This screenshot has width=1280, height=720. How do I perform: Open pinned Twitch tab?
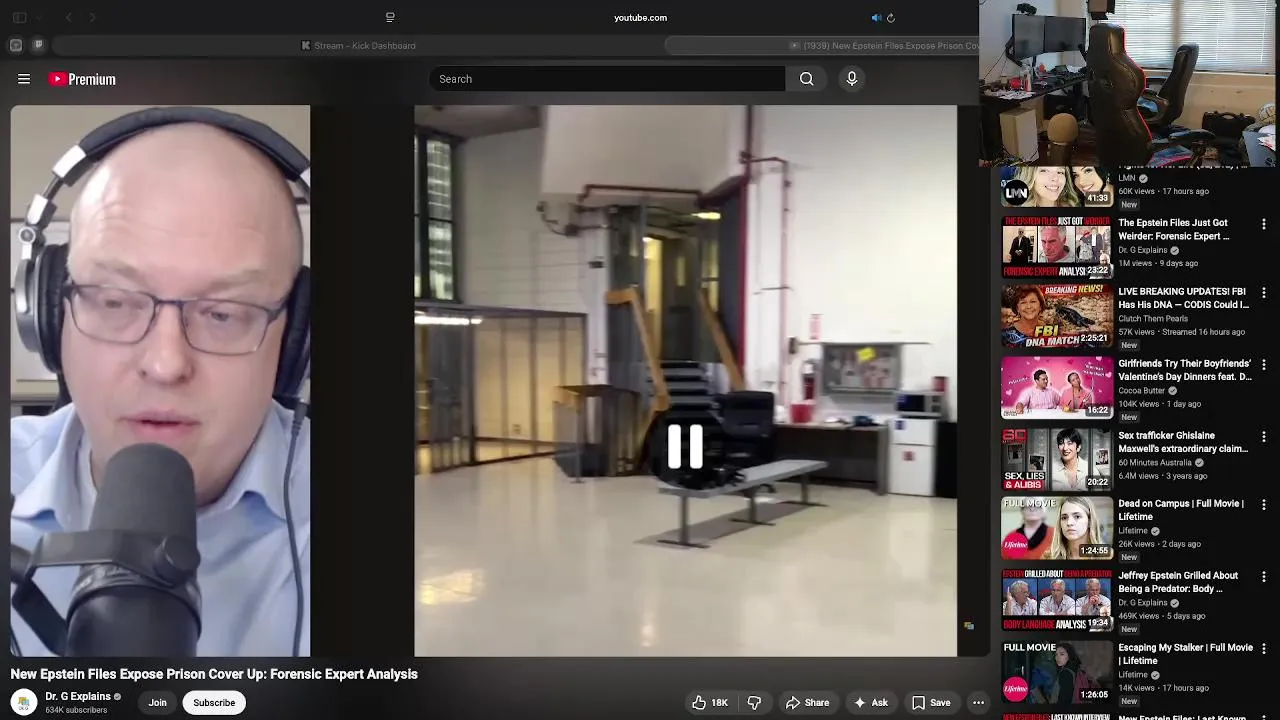click(x=38, y=45)
